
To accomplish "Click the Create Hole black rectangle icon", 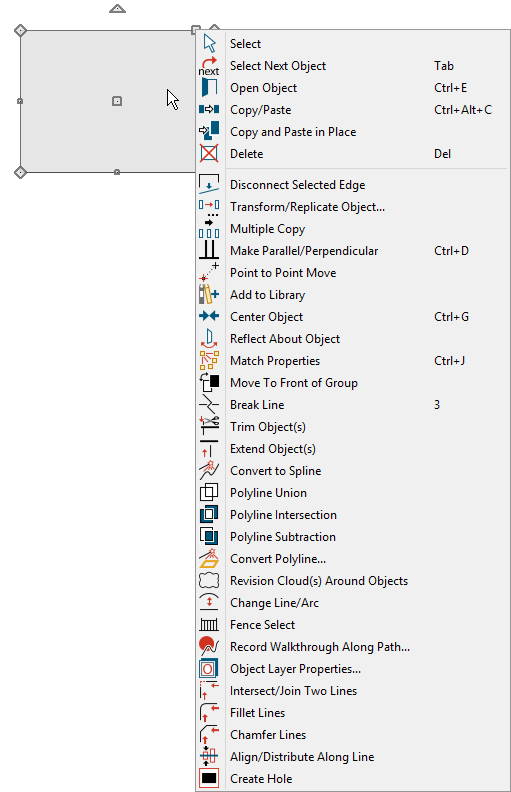I will click(x=209, y=778).
